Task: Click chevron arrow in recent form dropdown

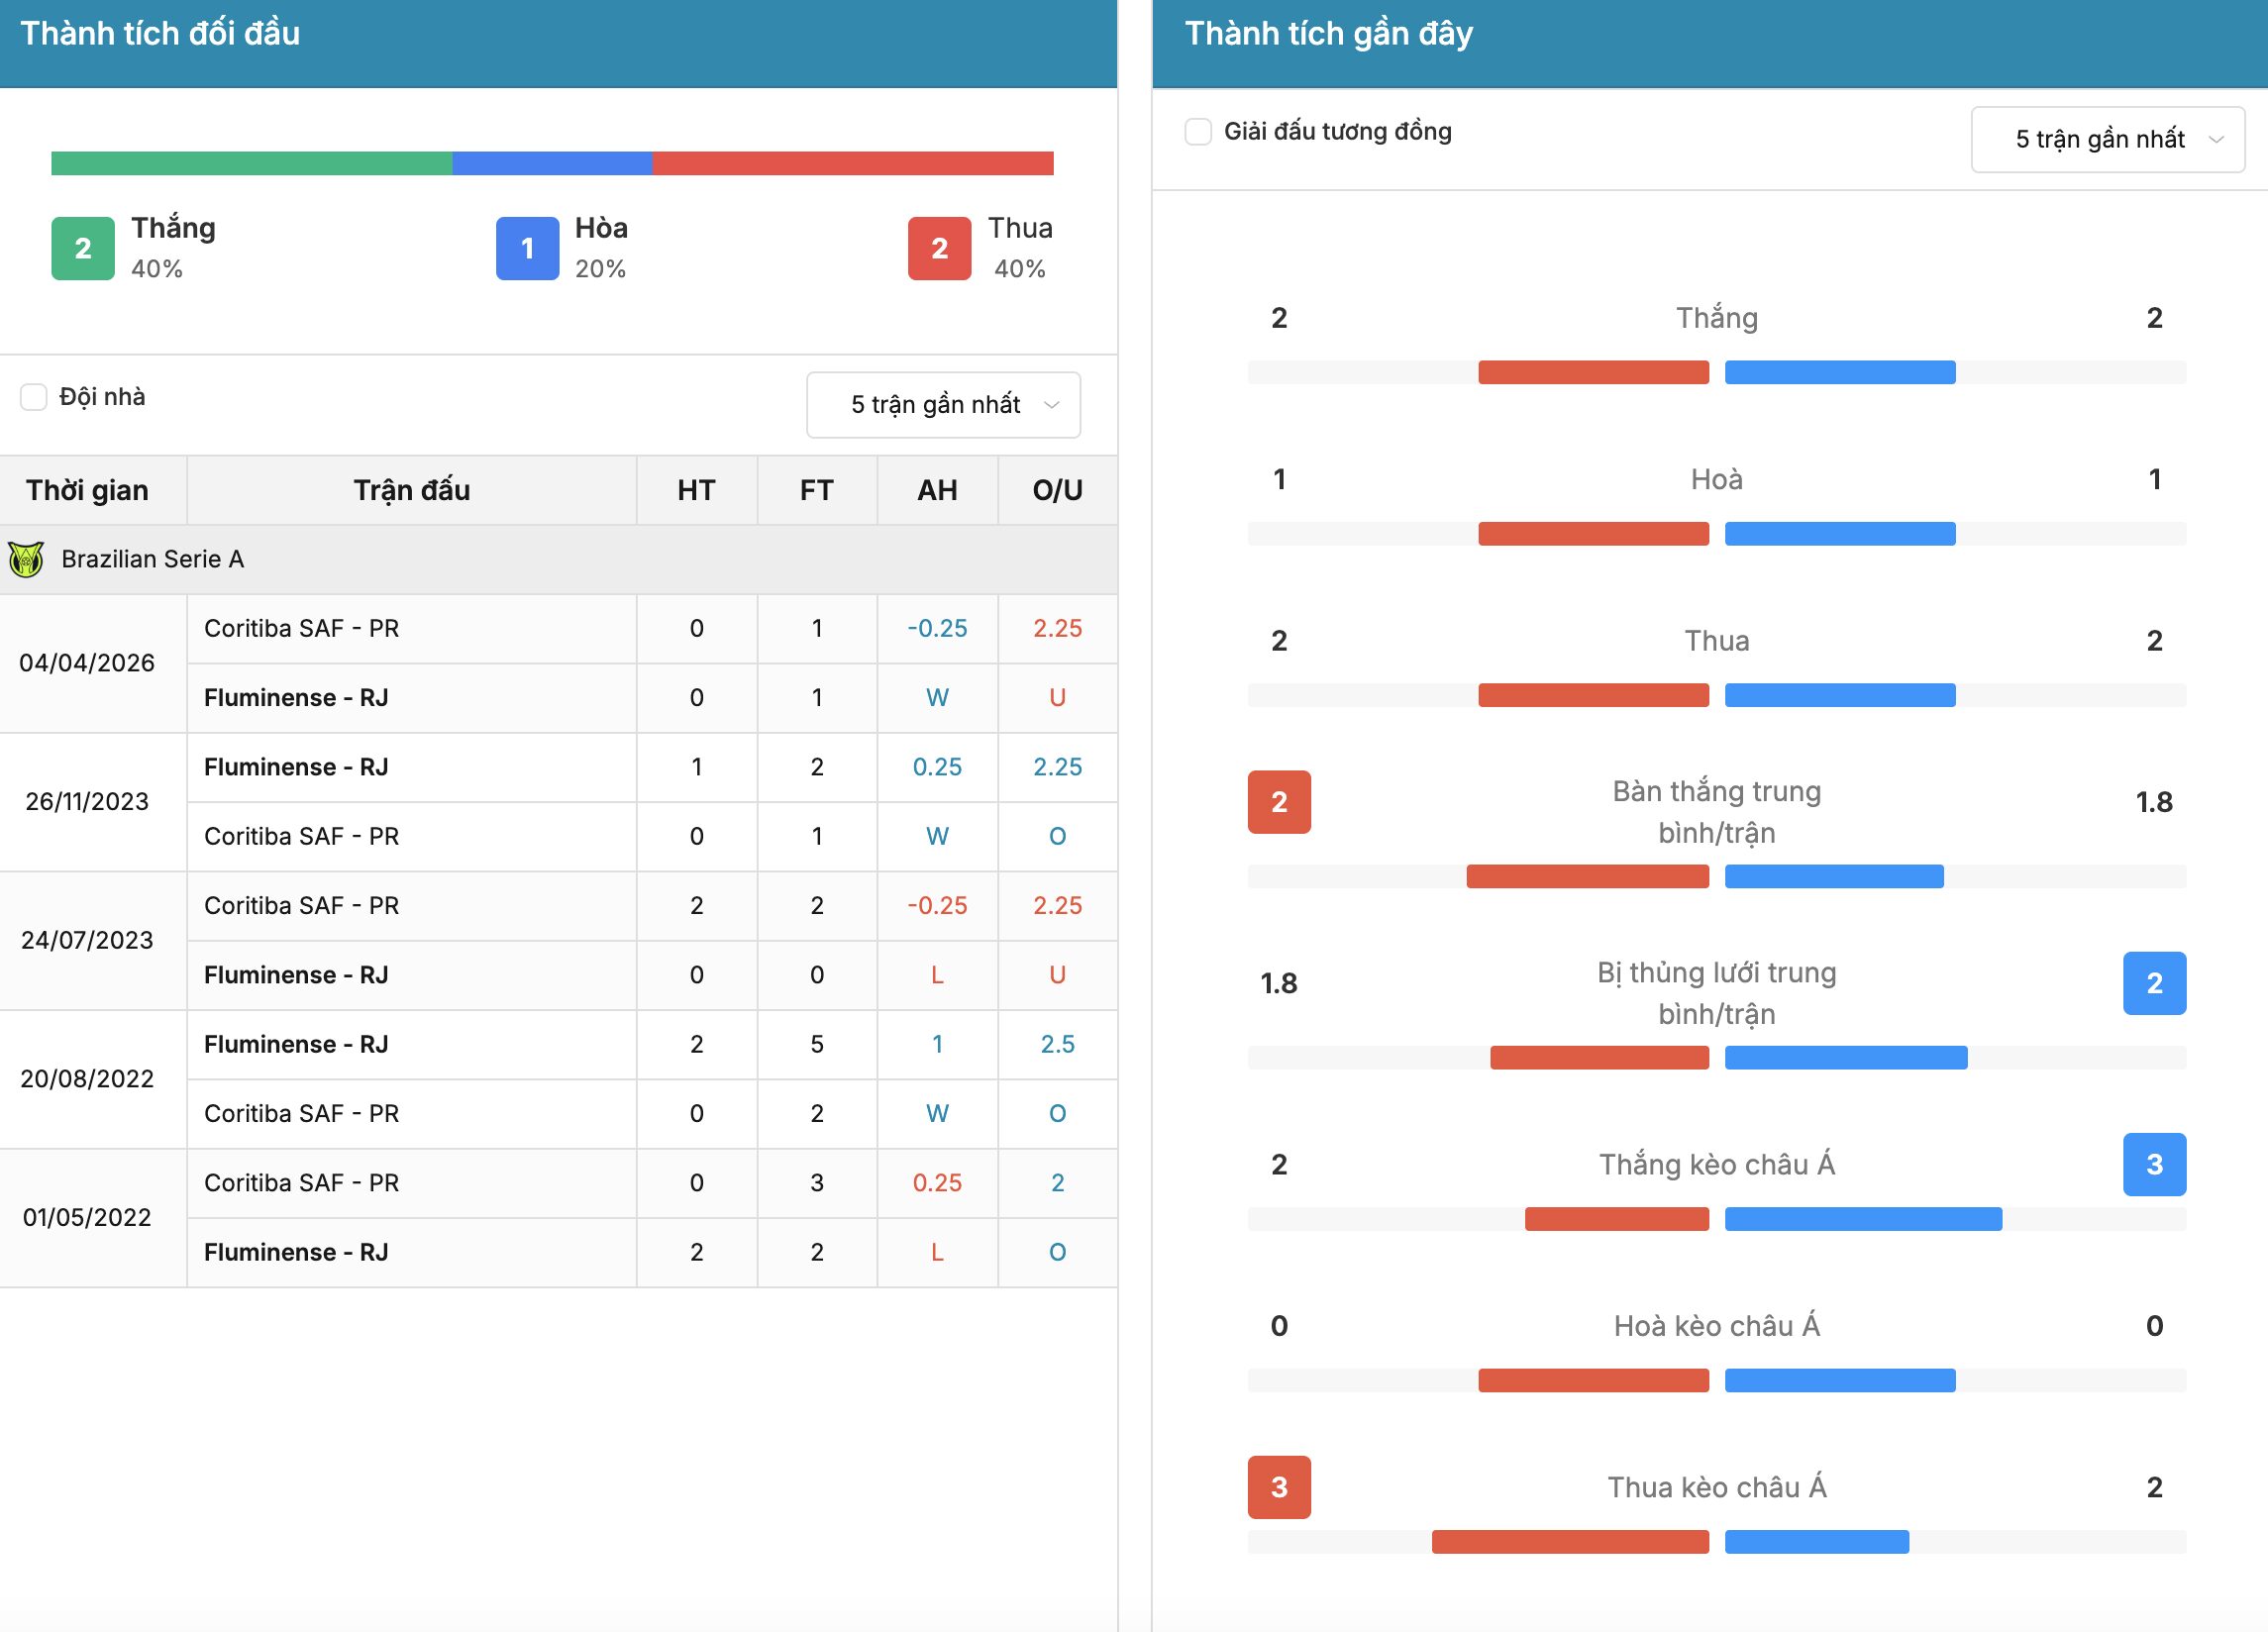Action: click(2216, 140)
